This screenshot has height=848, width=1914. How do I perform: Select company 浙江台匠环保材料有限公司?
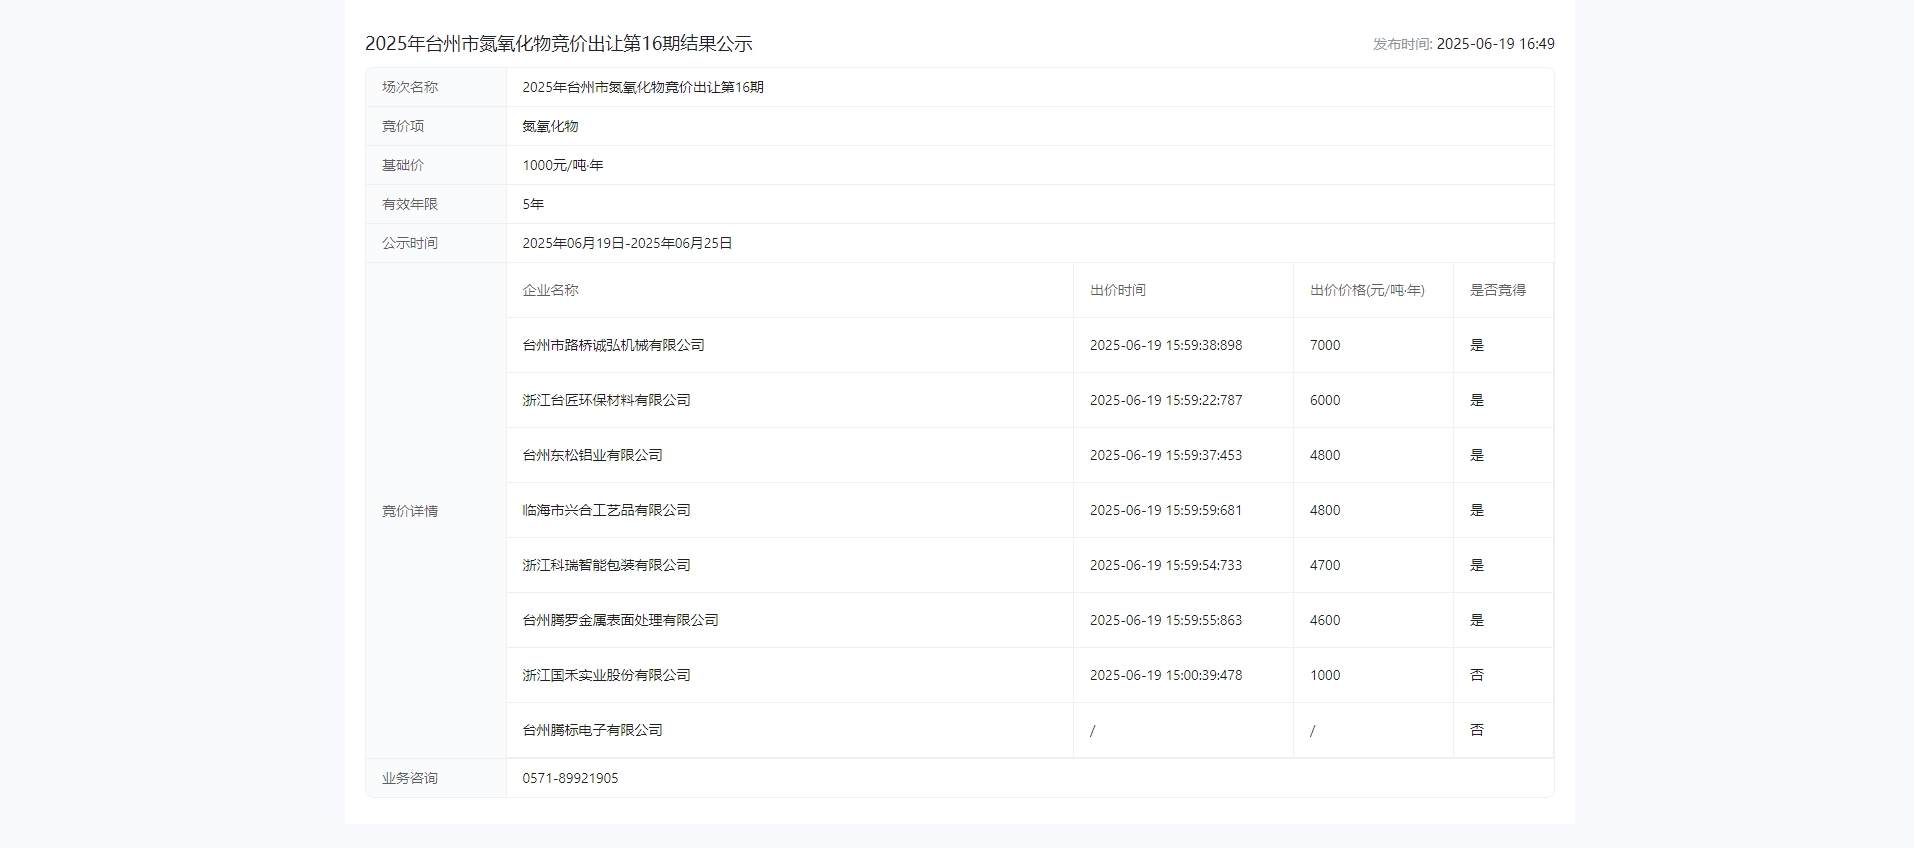click(606, 400)
